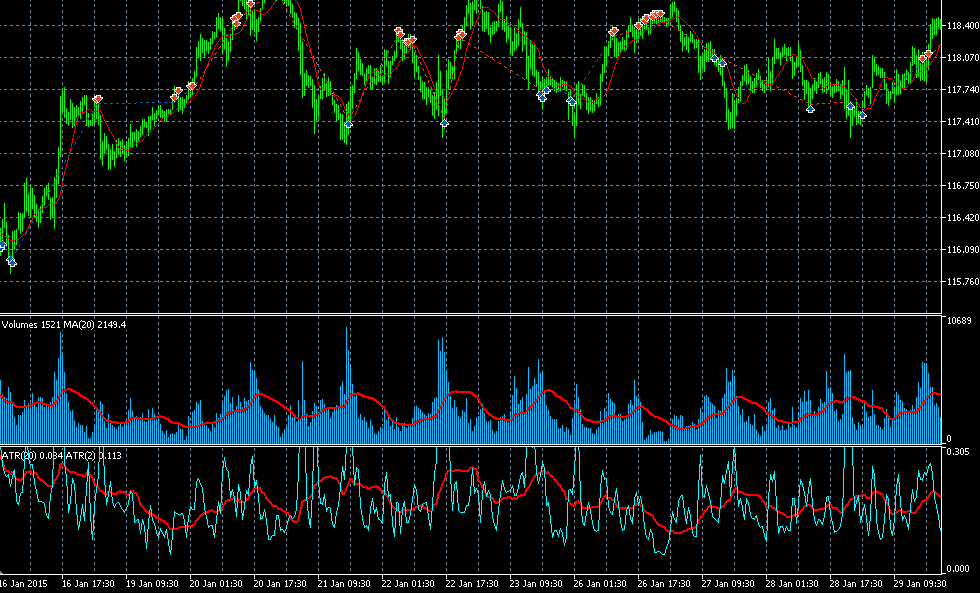This screenshot has width=980, height=593.
Task: Select the lone red sell arrow near 16 Jan 17:30
Action: [98, 99]
